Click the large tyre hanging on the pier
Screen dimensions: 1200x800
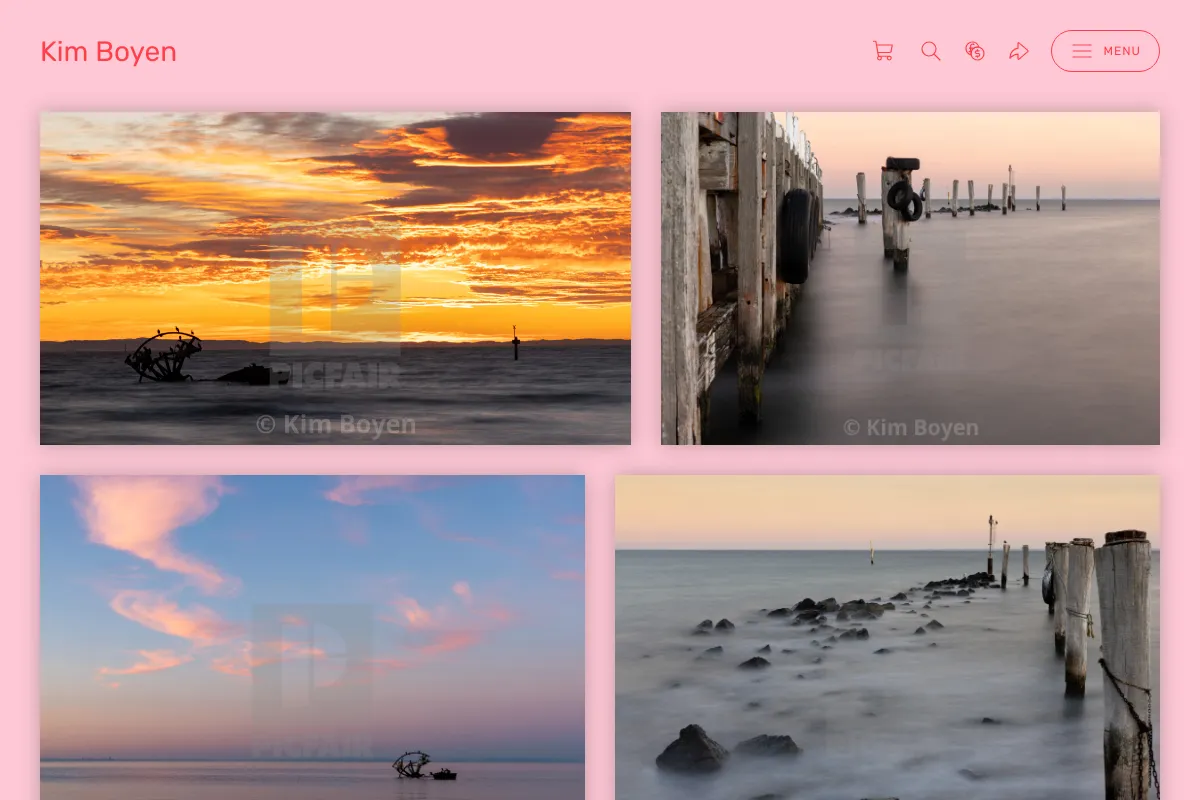point(796,235)
